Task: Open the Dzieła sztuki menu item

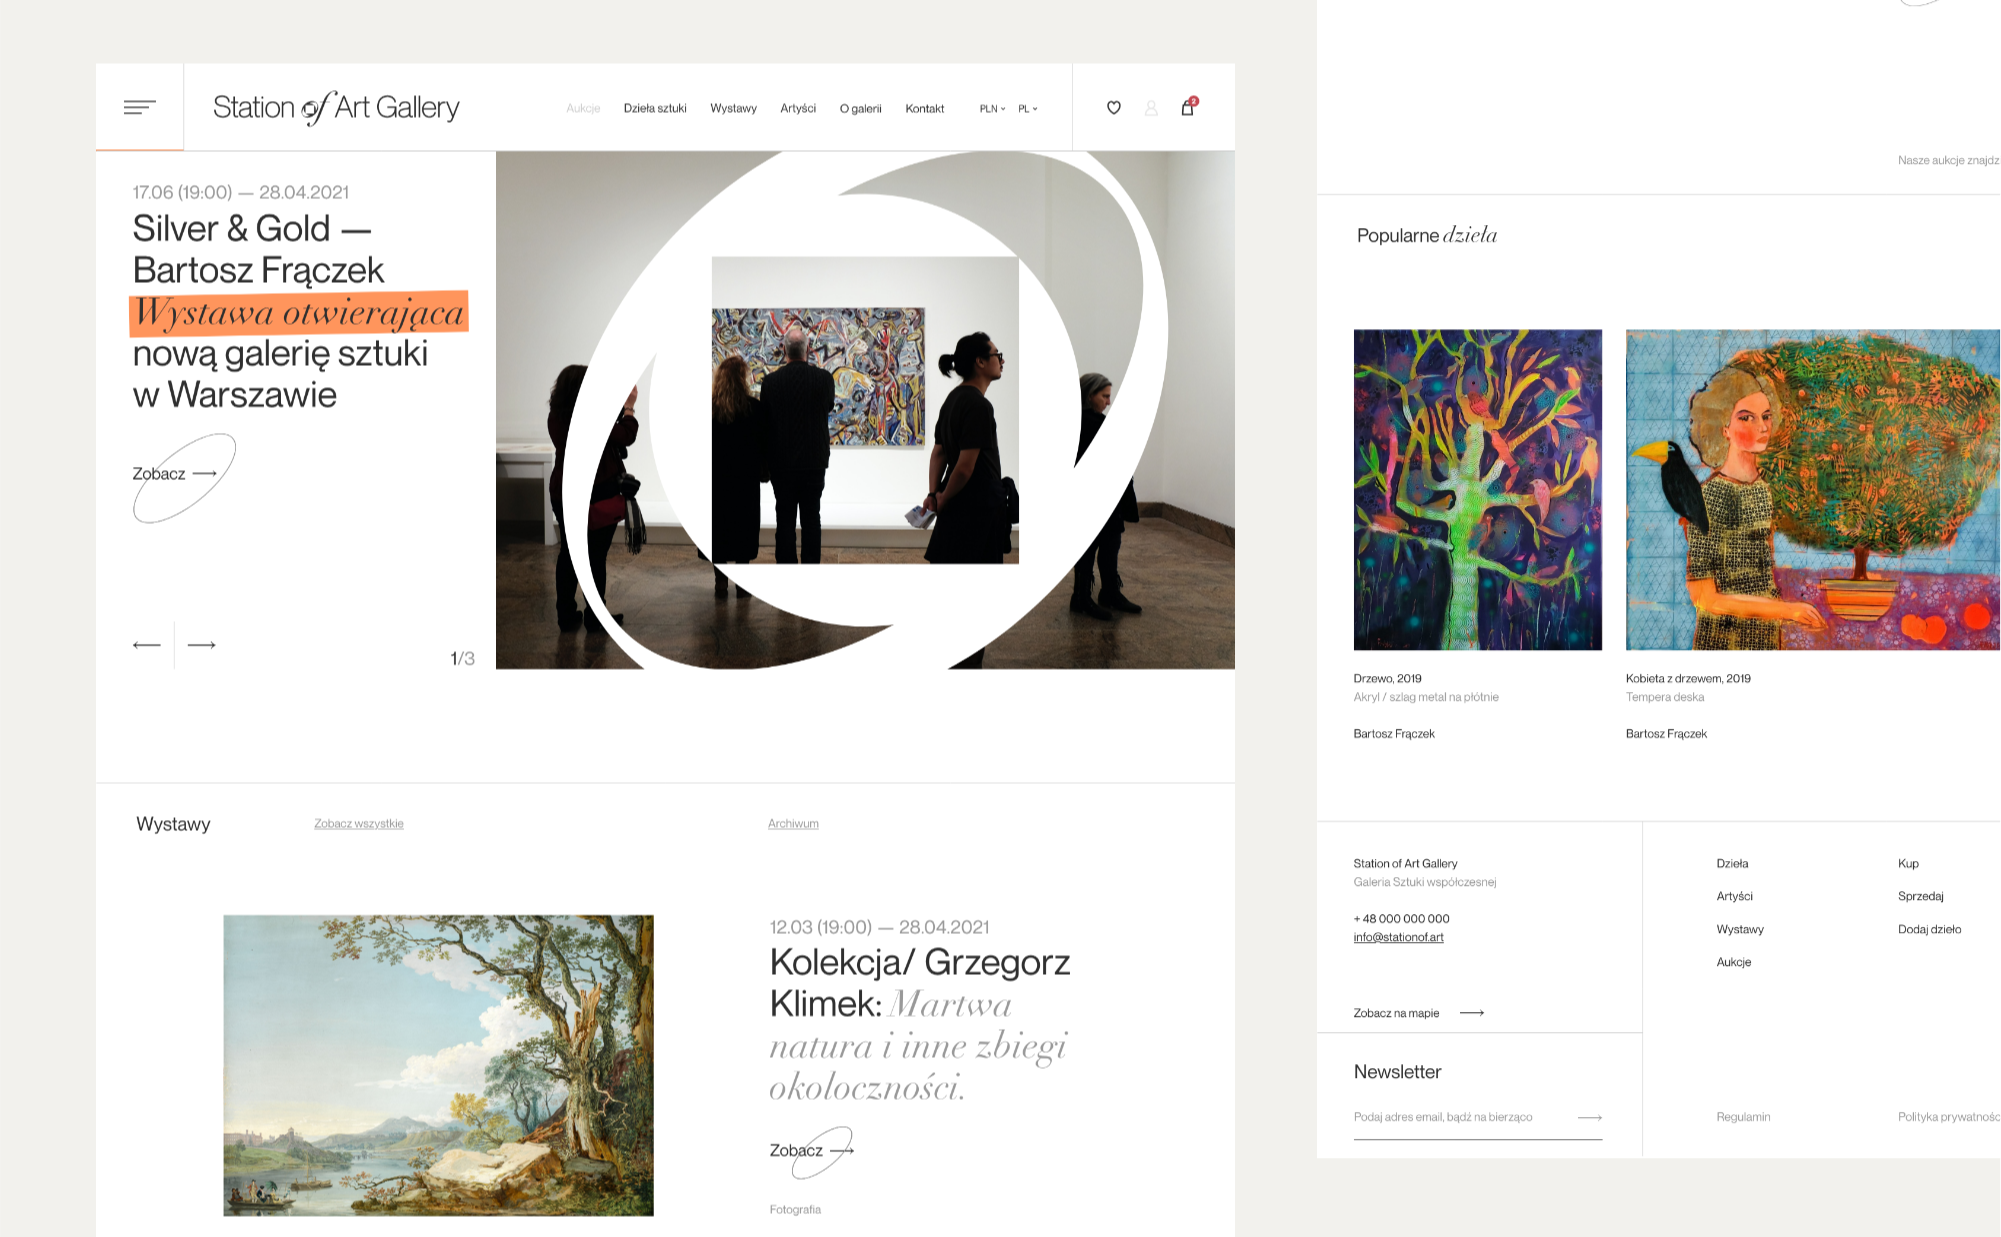Action: (655, 108)
